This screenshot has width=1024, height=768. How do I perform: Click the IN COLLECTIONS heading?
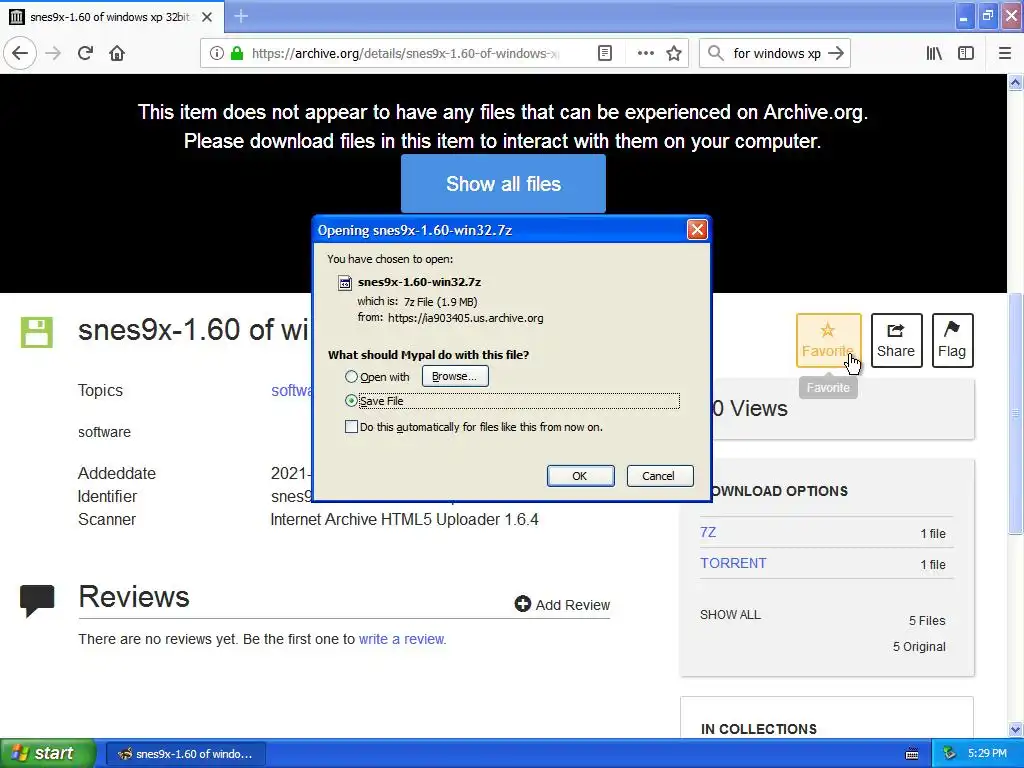759,729
